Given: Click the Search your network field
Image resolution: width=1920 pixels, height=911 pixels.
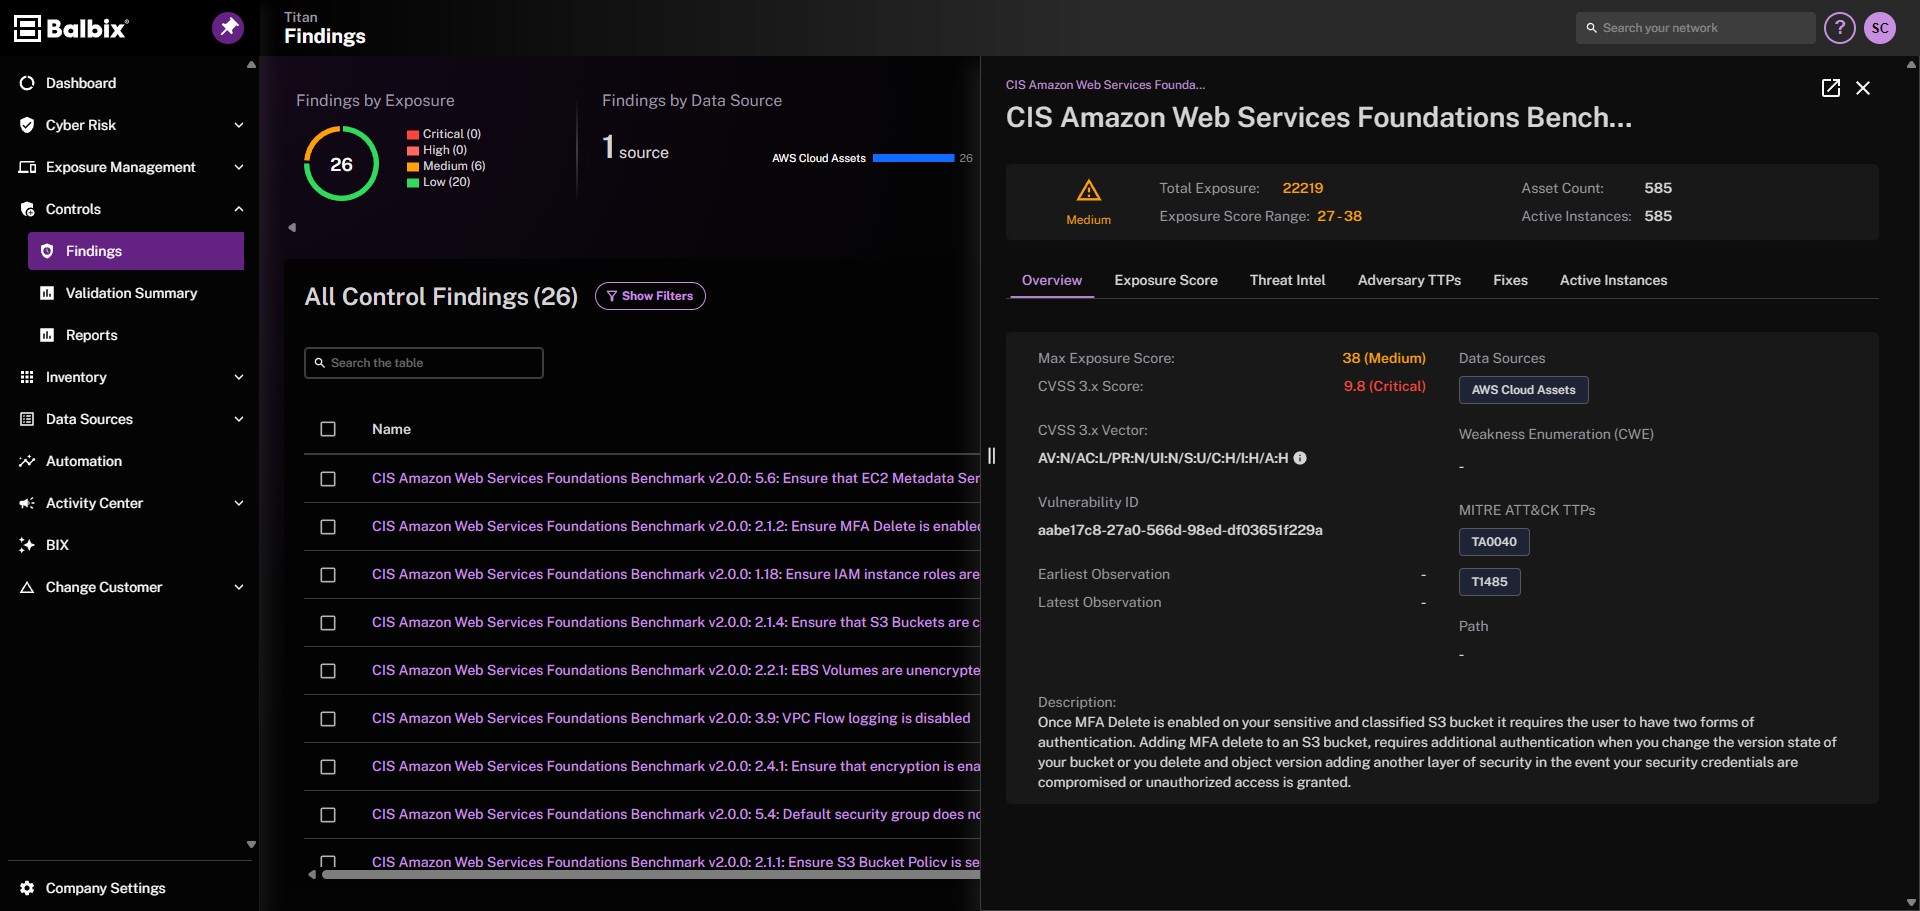Looking at the screenshot, I should 1696,28.
